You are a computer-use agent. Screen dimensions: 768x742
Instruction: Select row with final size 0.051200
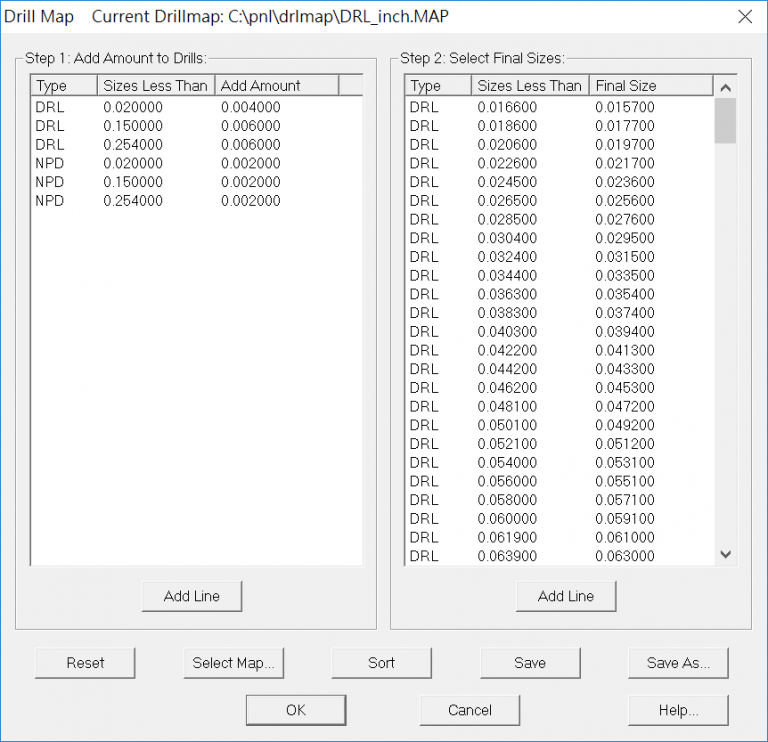[x=559, y=444]
